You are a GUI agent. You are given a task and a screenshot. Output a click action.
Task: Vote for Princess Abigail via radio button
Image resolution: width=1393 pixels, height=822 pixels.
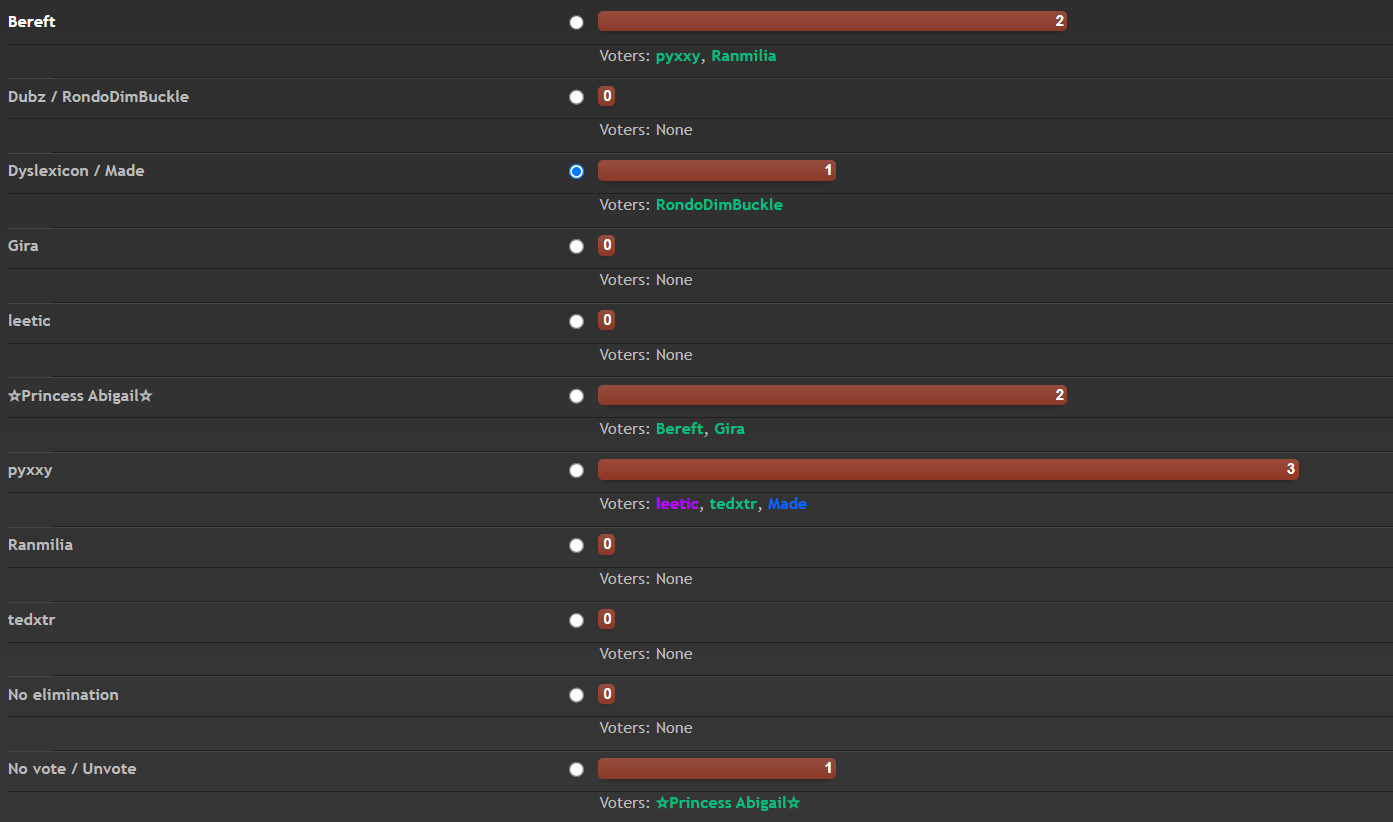click(576, 396)
